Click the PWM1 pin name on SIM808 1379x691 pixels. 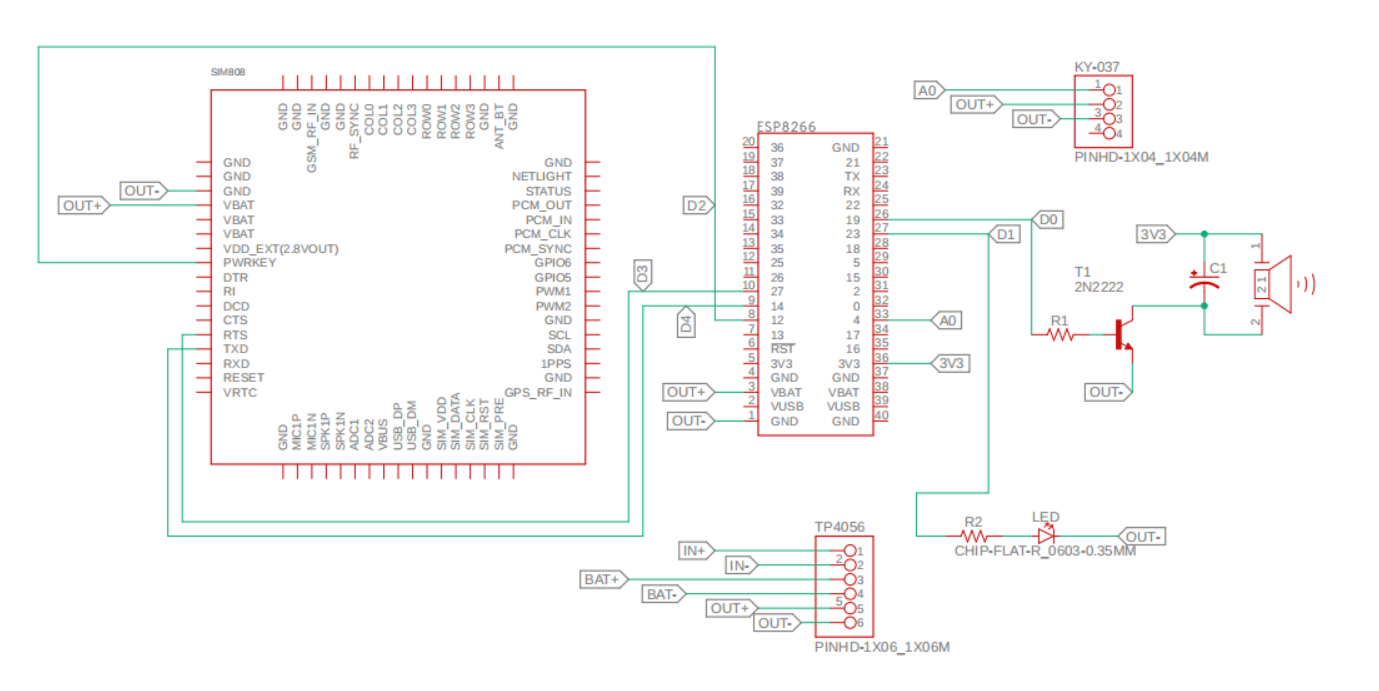pyautogui.click(x=554, y=292)
